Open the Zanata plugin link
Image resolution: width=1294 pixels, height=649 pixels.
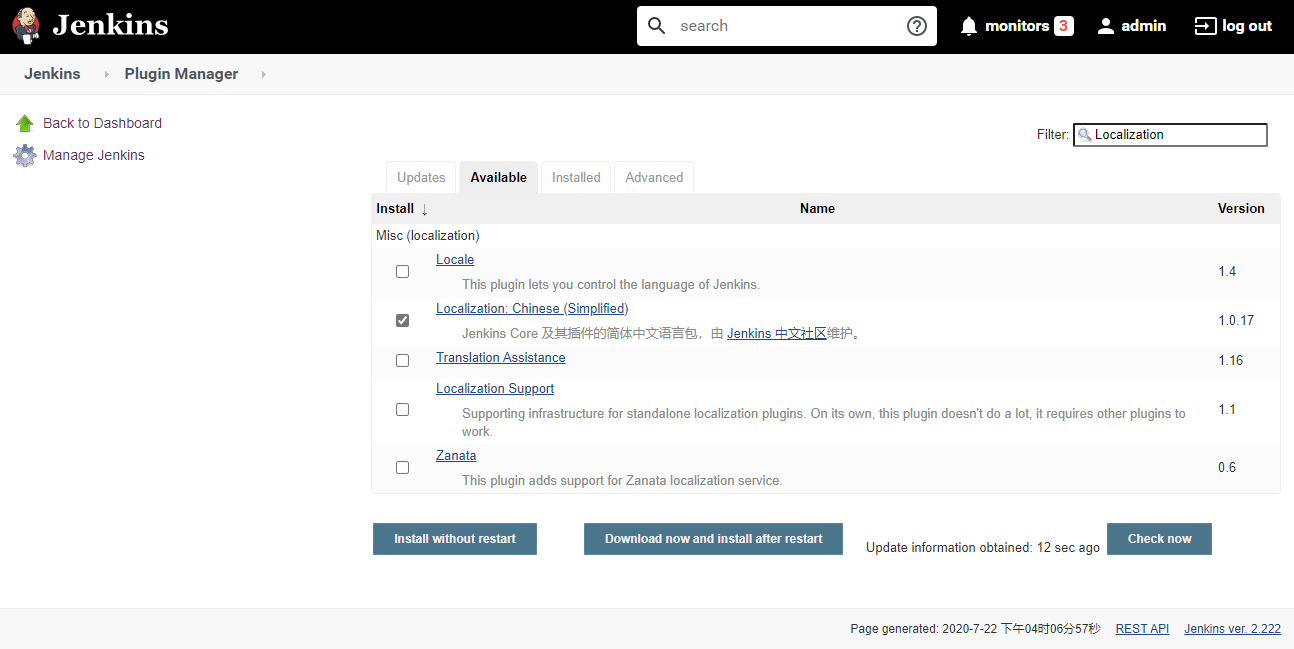(x=456, y=456)
